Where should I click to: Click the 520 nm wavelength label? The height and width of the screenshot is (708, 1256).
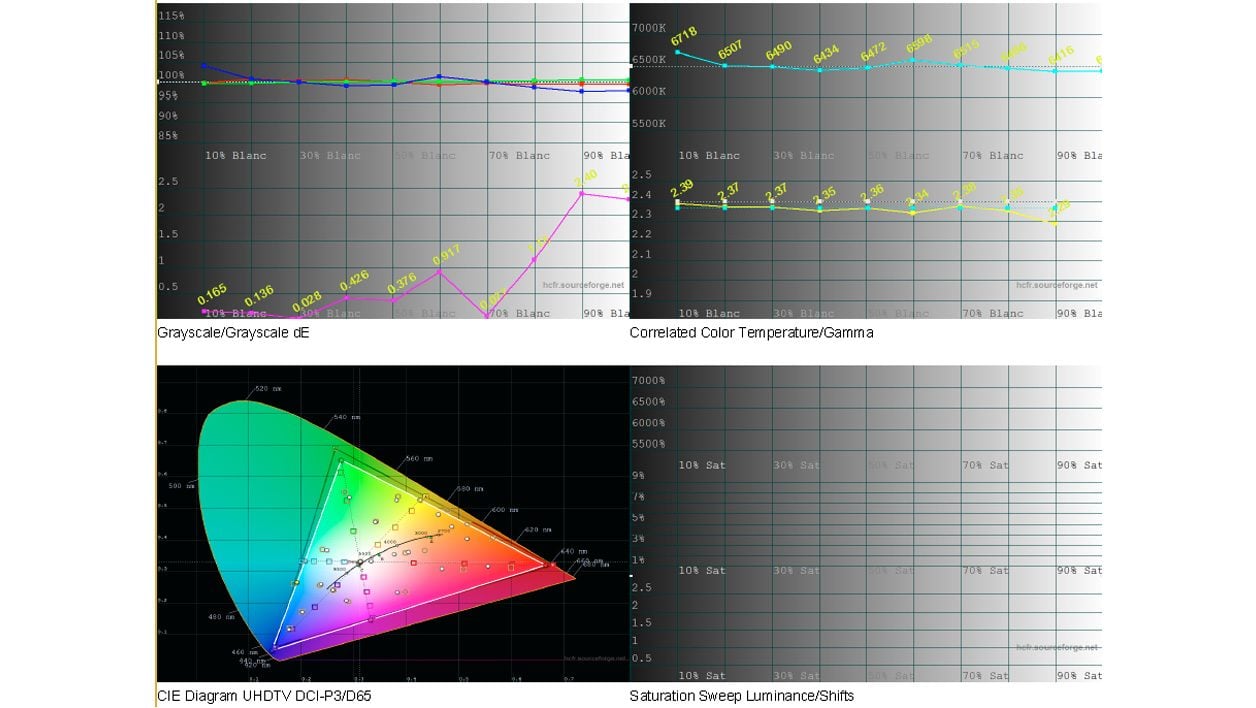pos(267,388)
